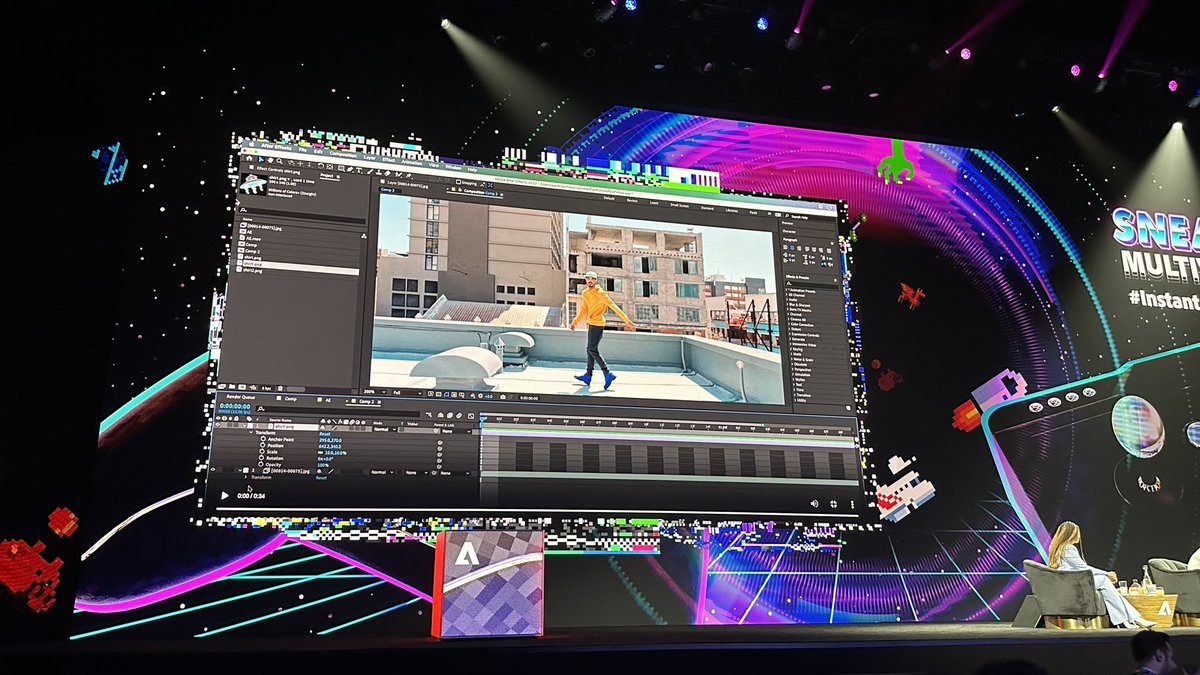Toggle the Position stopwatch
Image resolution: width=1200 pixels, height=675 pixels.
(263, 445)
